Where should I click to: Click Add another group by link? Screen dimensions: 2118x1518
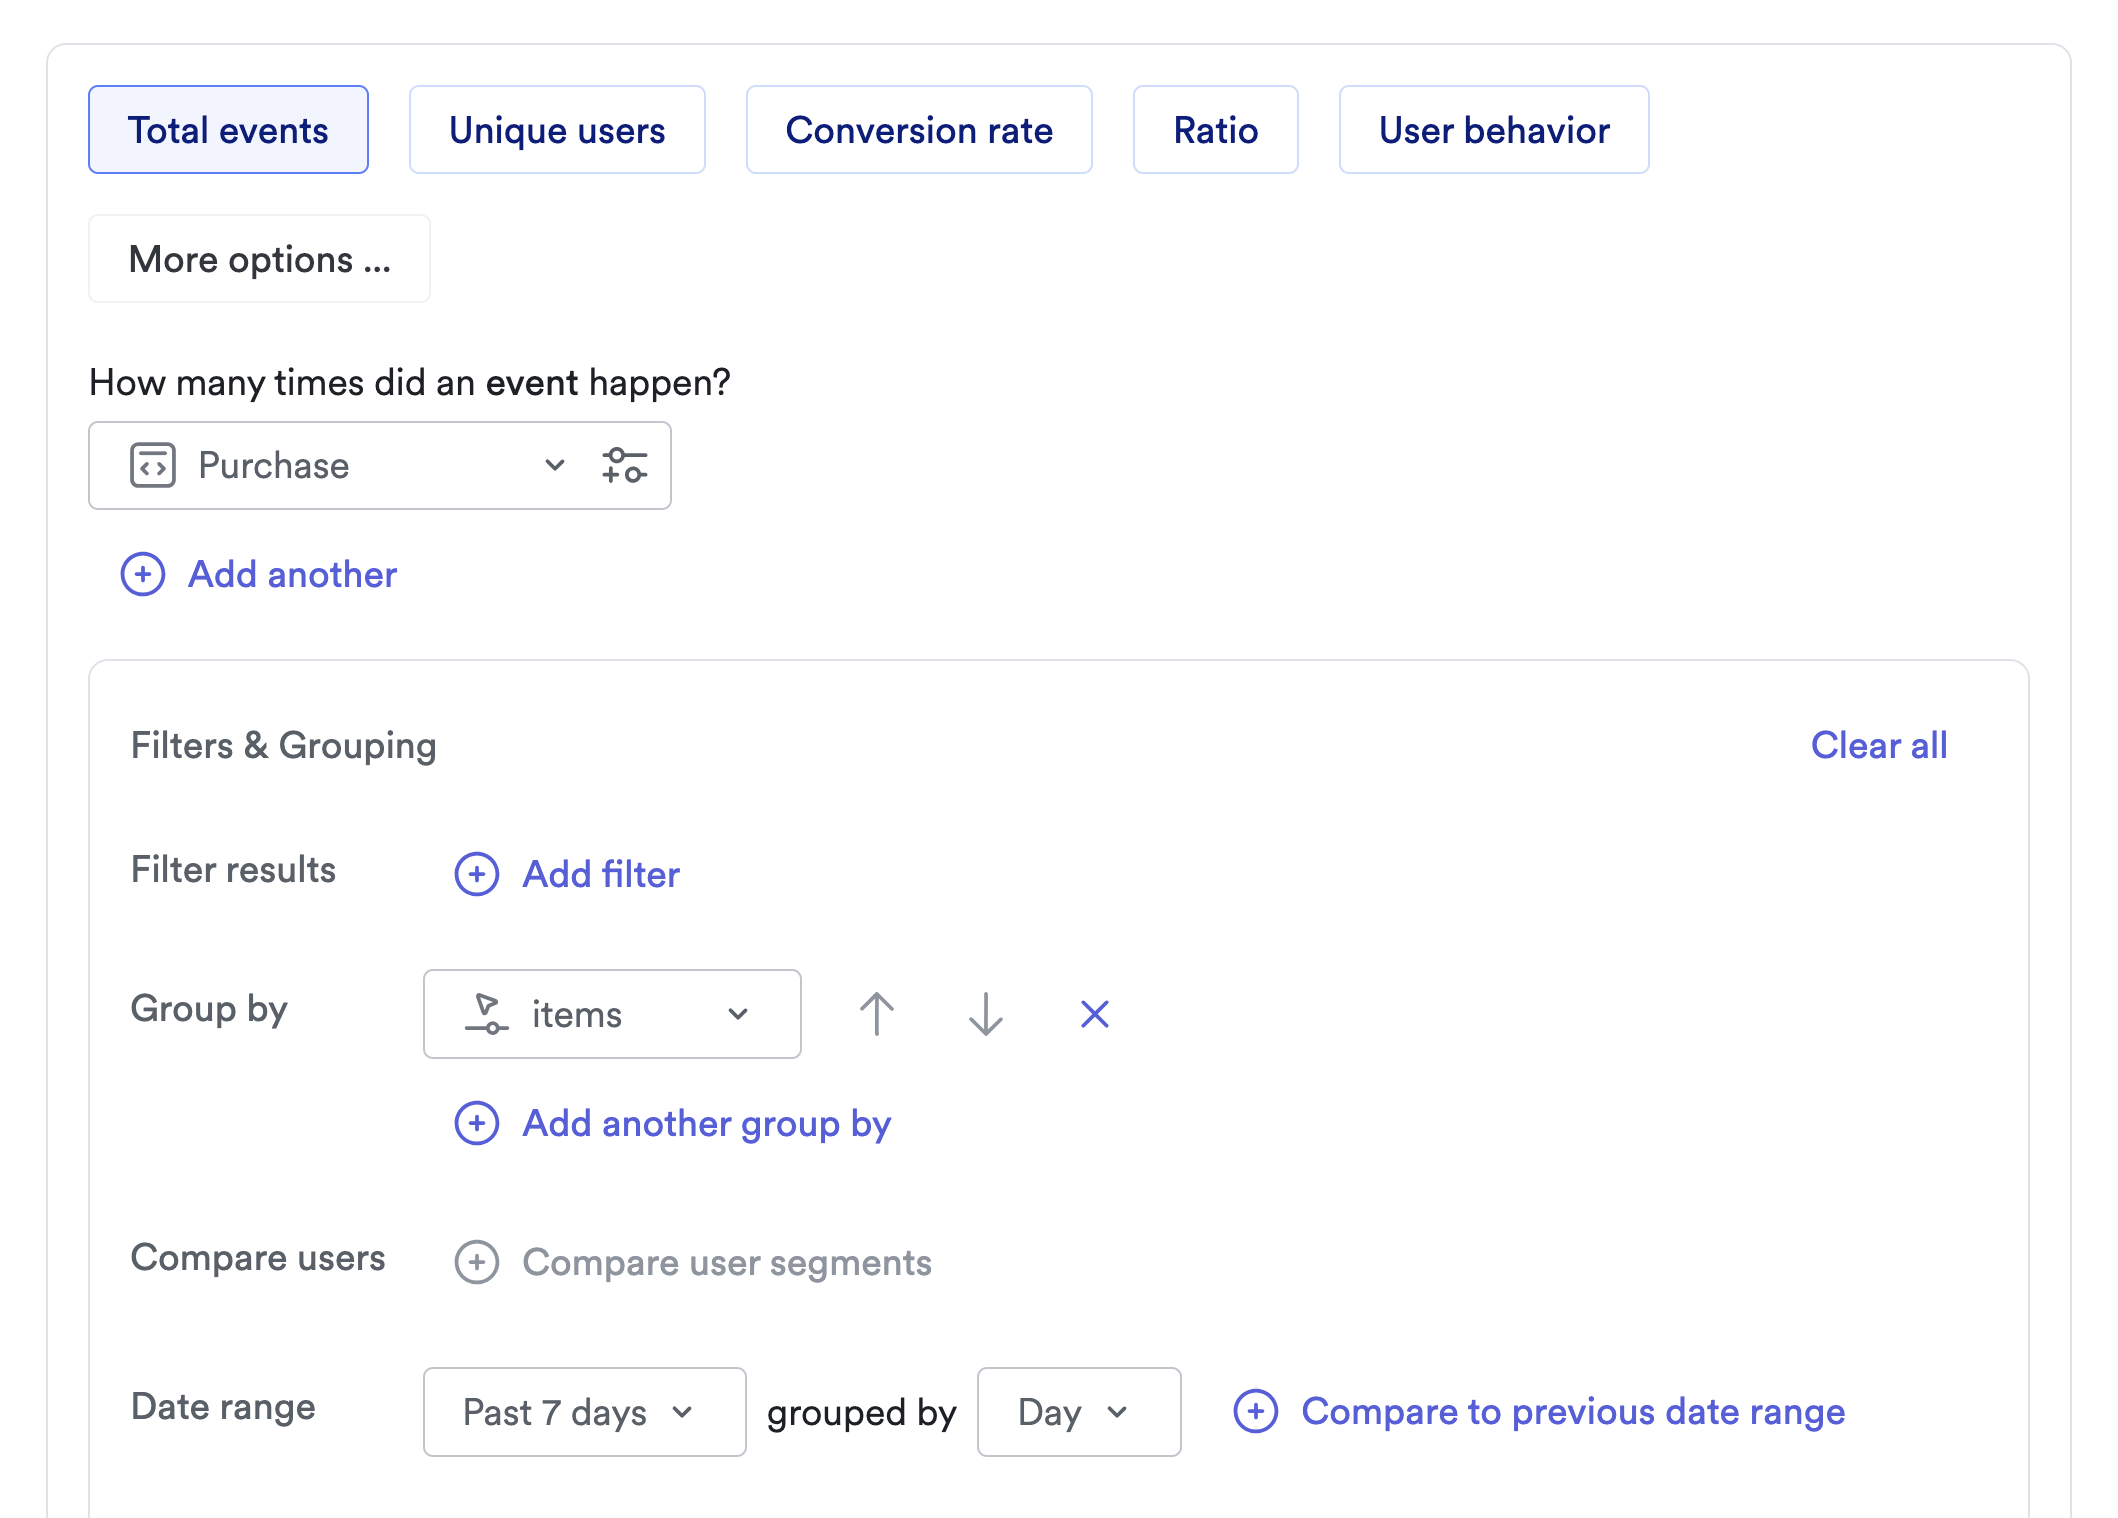point(706,1124)
